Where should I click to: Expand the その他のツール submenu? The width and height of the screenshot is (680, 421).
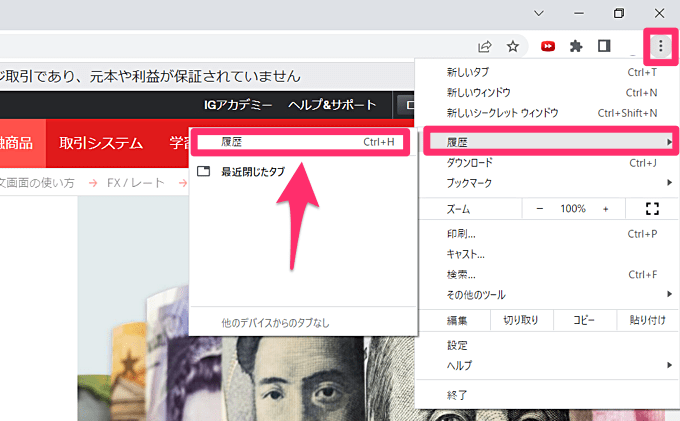coord(546,295)
